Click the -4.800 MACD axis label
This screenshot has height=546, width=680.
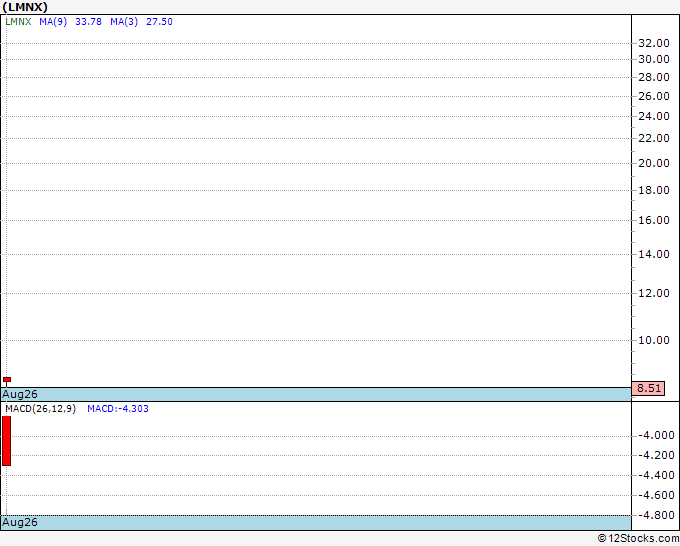point(656,515)
